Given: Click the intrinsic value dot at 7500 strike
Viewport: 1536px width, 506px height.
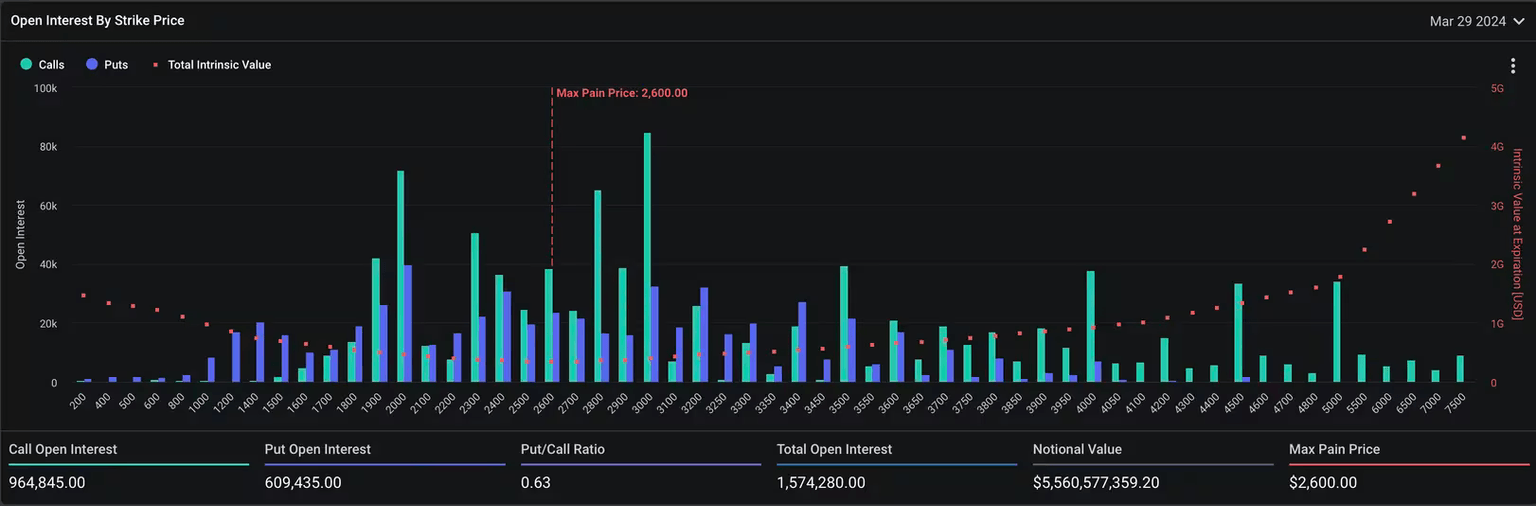Looking at the screenshot, I should (x=1463, y=138).
